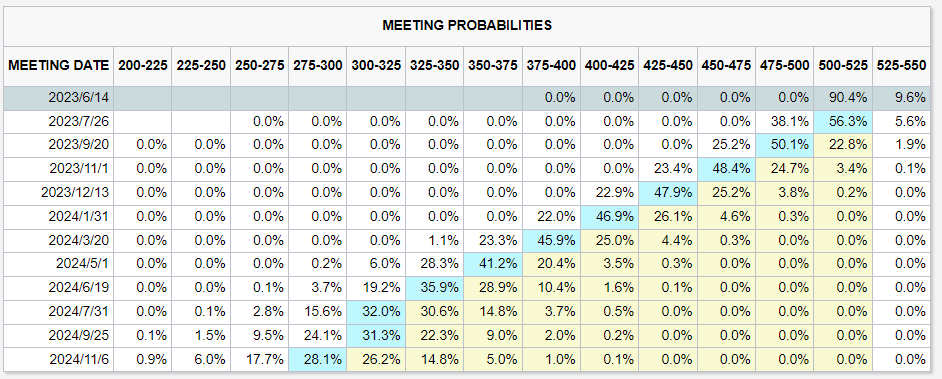Image resolution: width=942 pixels, height=379 pixels.
Task: Select the 525-550 column header
Action: pos(901,65)
